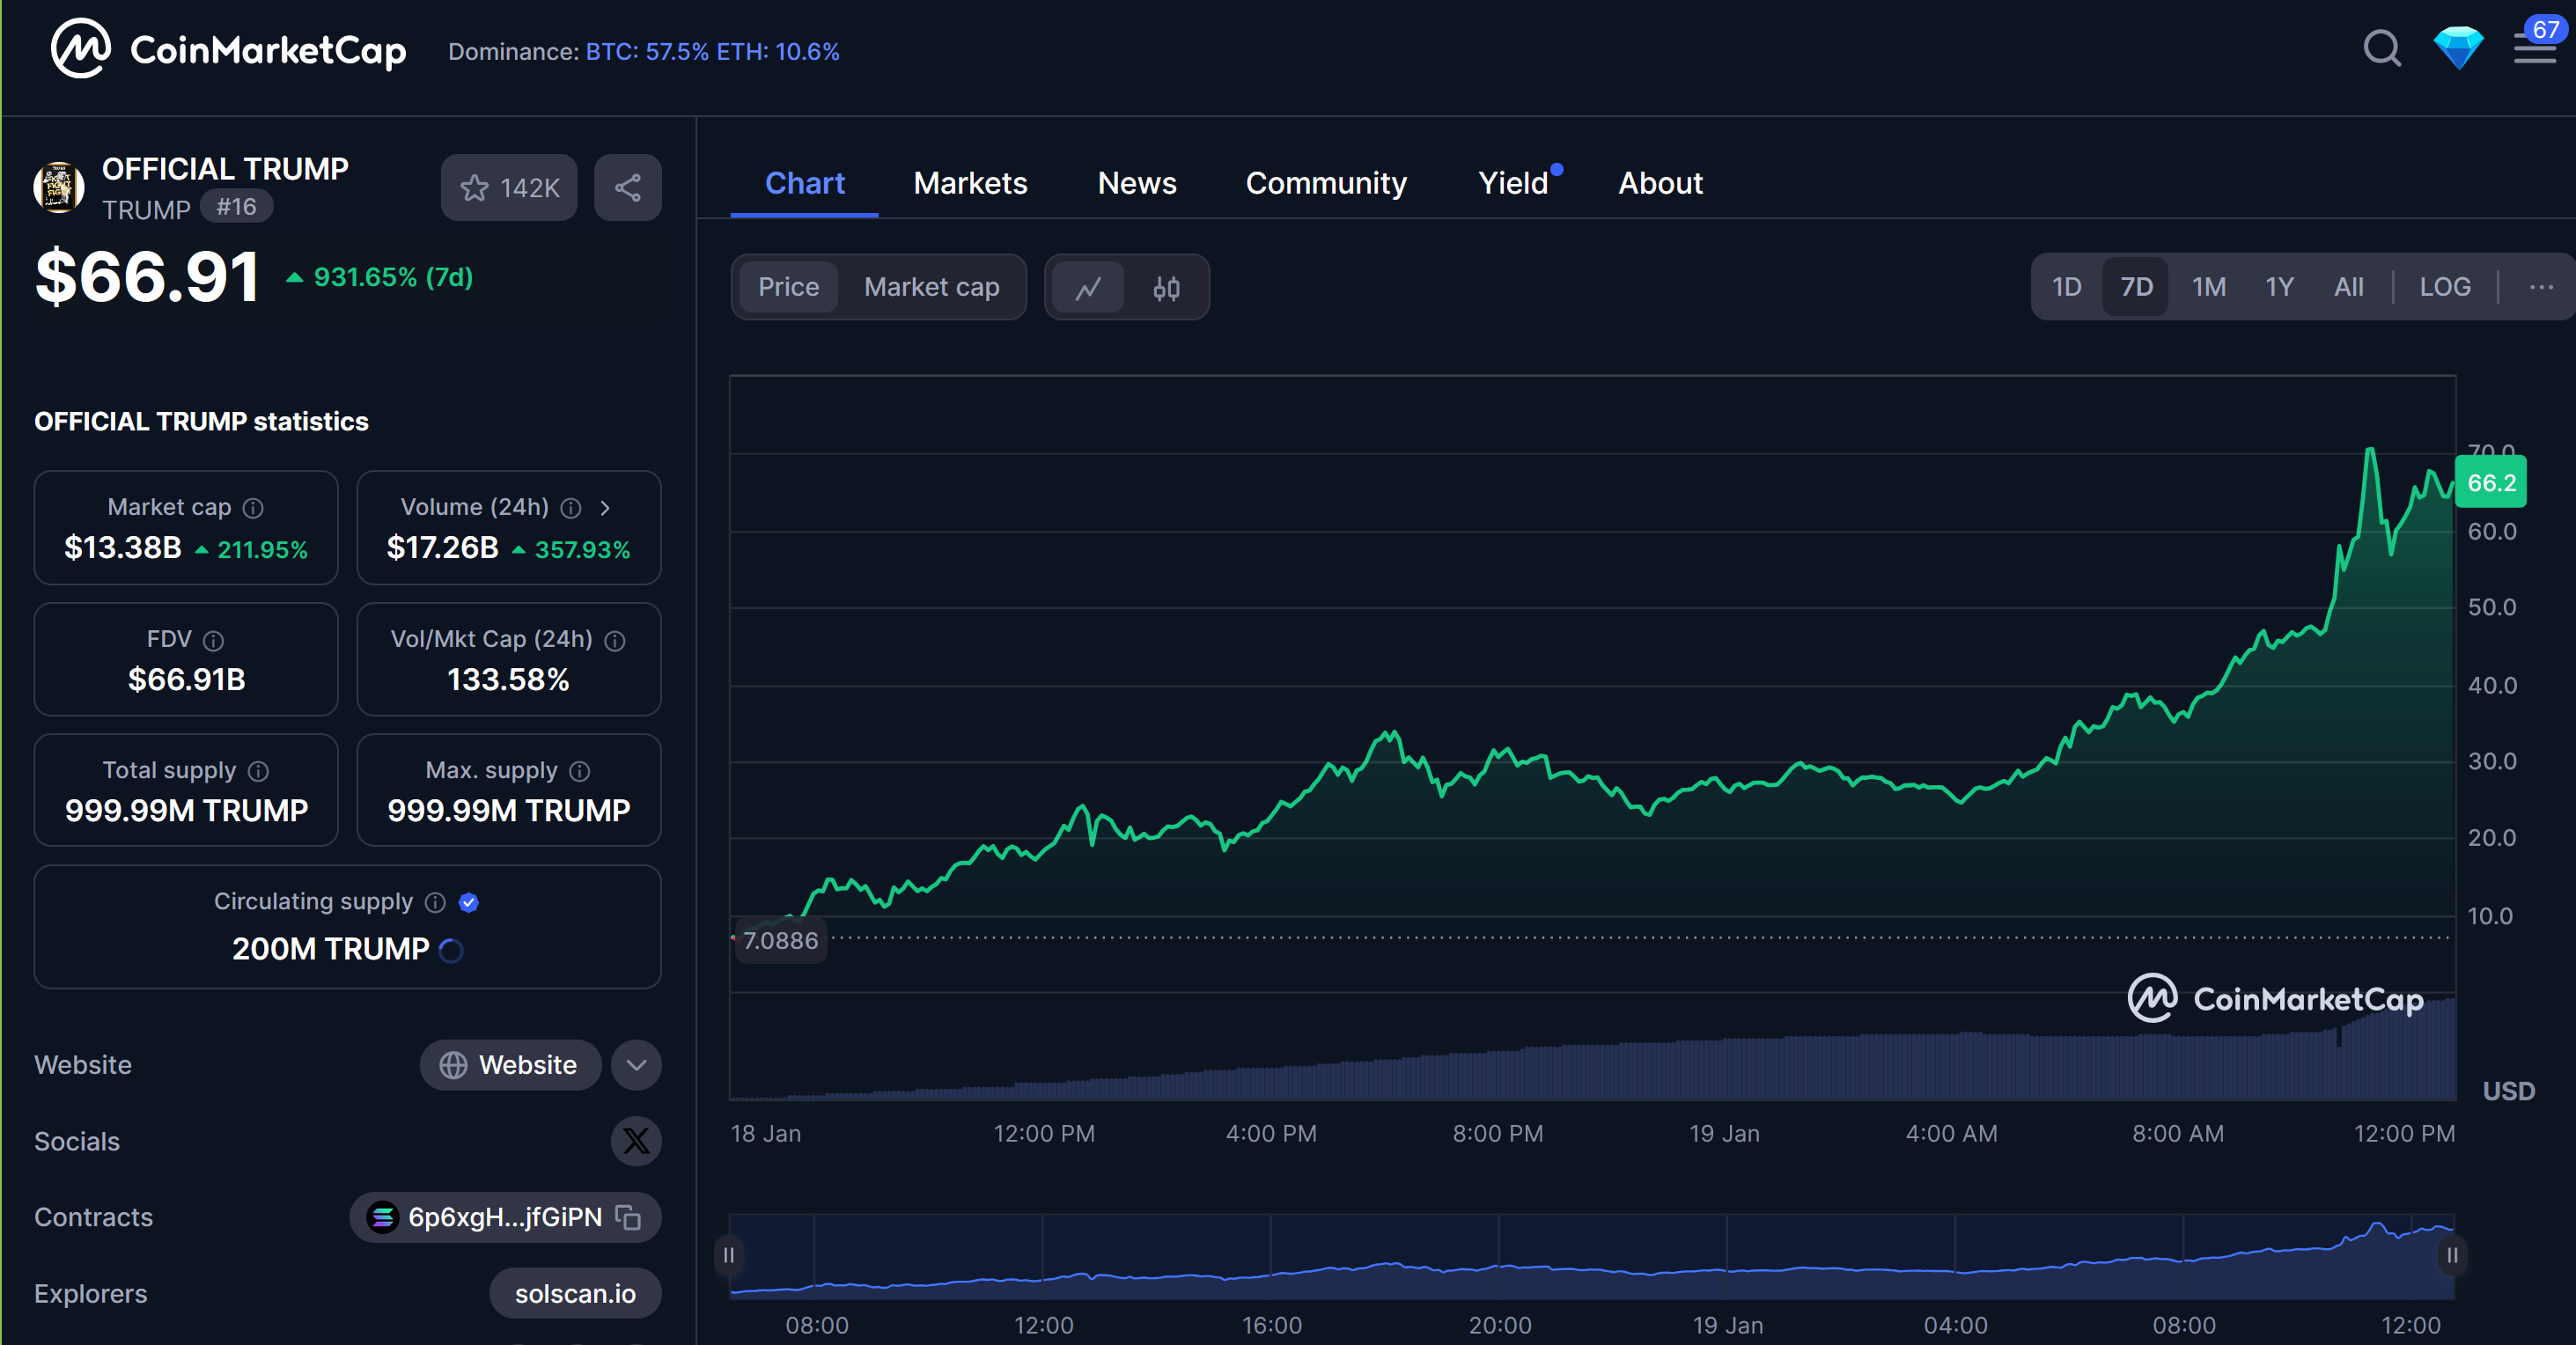2576x1345 pixels.
Task: Click the $17.26B volume value
Action: click(442, 548)
